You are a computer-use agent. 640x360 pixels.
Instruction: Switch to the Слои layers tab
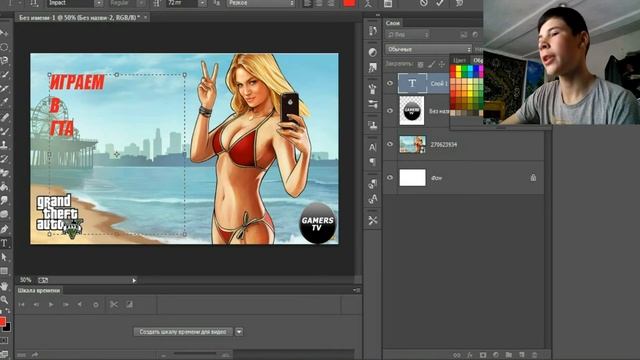[x=393, y=23]
